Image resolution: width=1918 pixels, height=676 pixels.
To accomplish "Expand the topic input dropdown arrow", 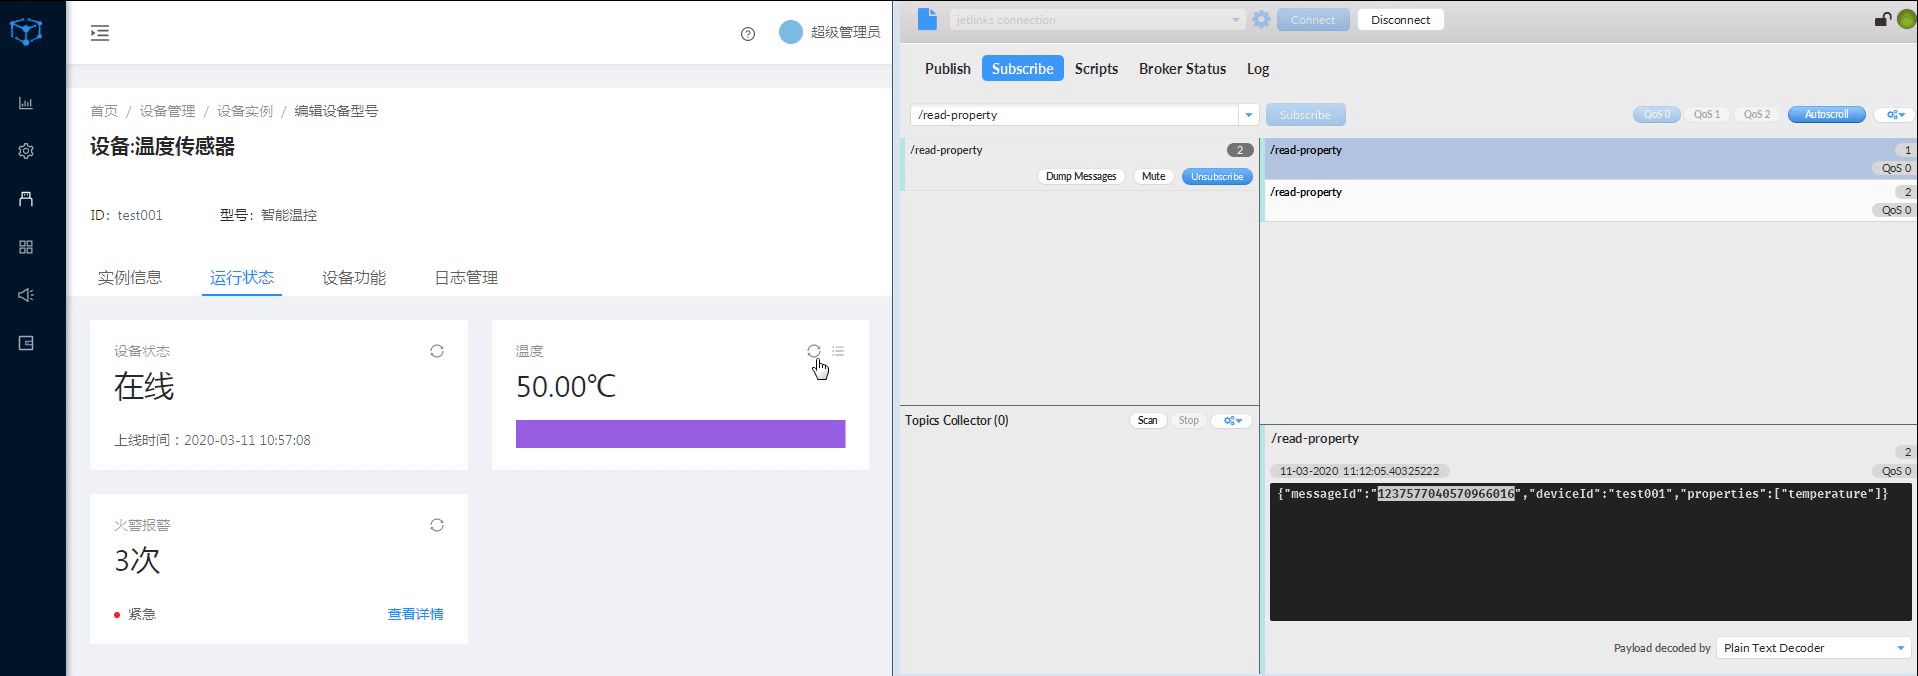I will pos(1248,115).
